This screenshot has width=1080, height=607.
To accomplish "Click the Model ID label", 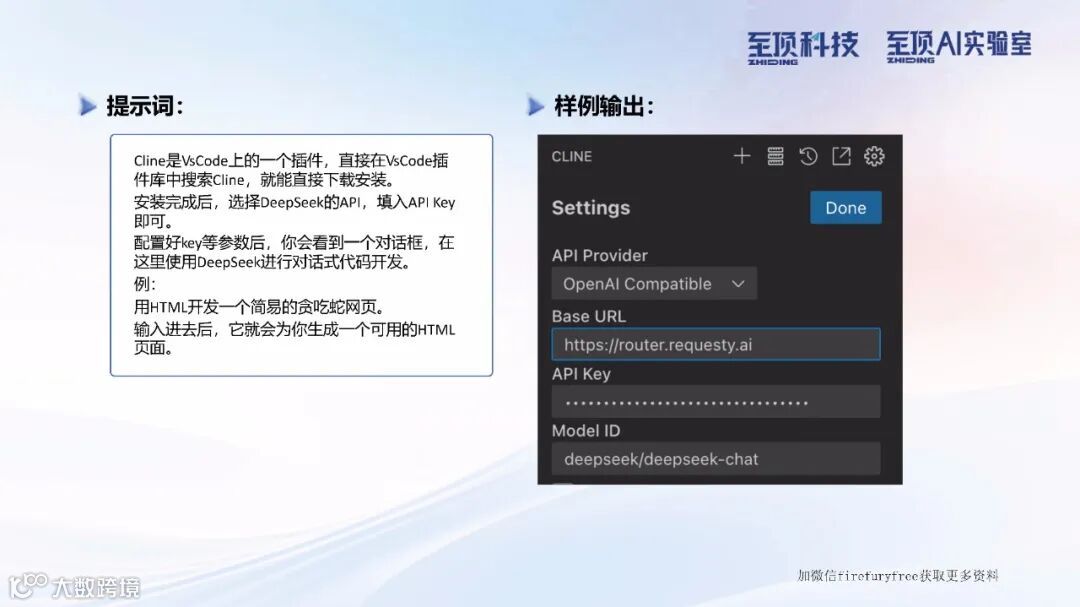I will click(x=586, y=431).
